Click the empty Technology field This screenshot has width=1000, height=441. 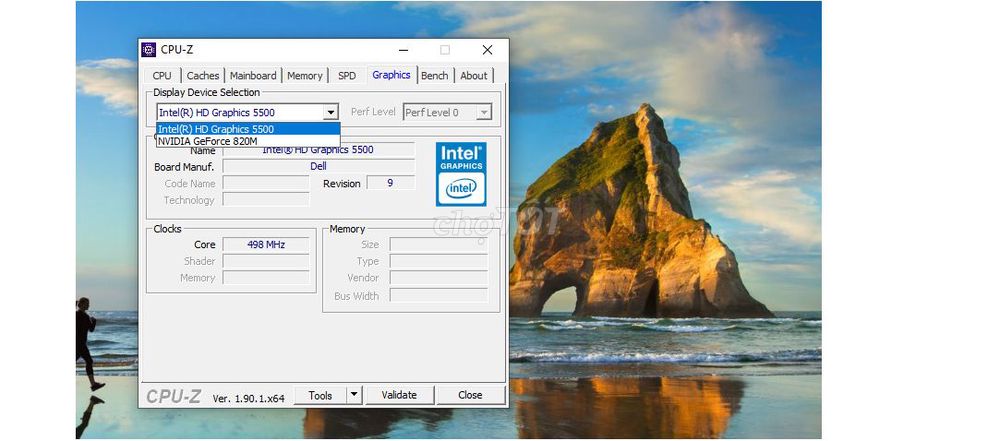point(266,200)
